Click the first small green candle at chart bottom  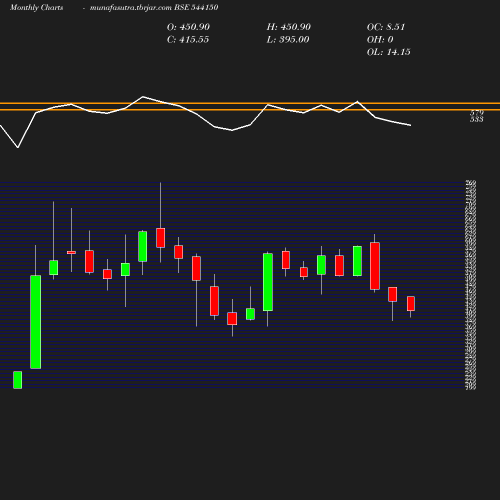[18, 380]
